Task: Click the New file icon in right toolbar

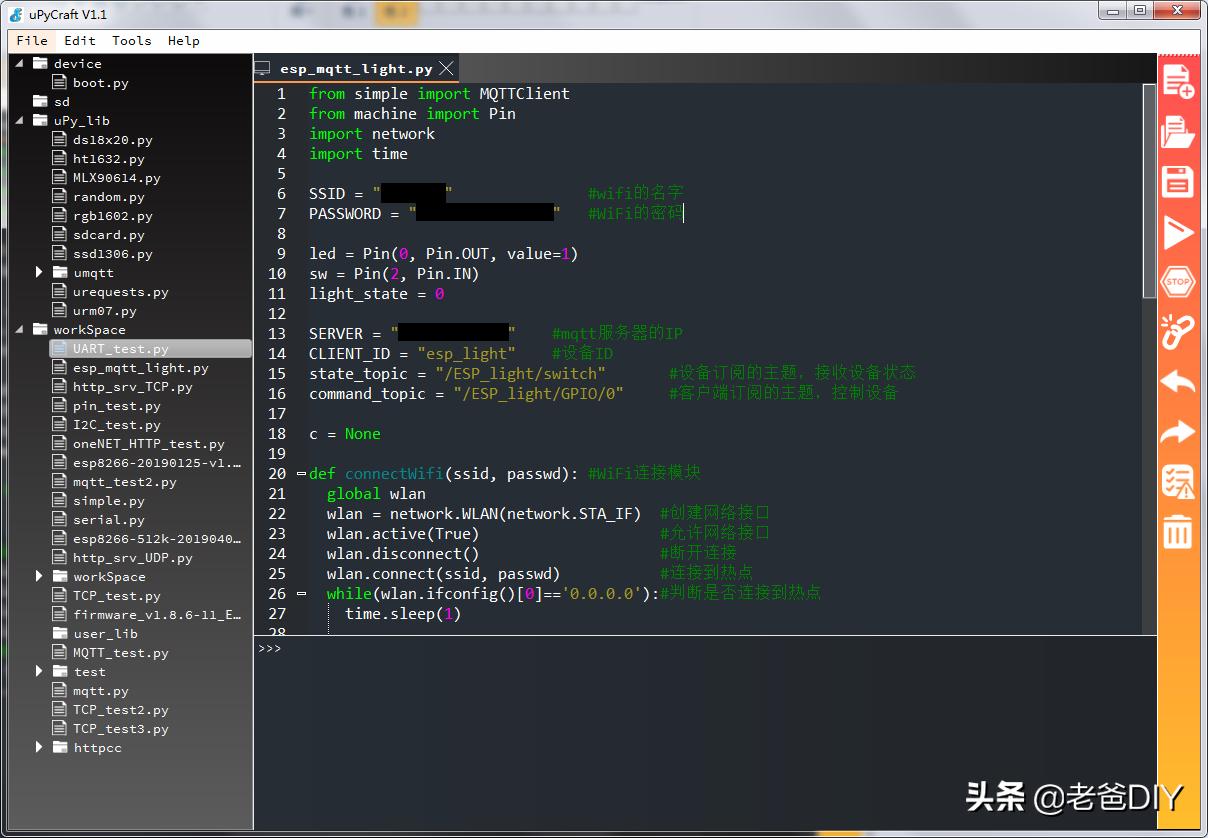Action: click(1178, 82)
